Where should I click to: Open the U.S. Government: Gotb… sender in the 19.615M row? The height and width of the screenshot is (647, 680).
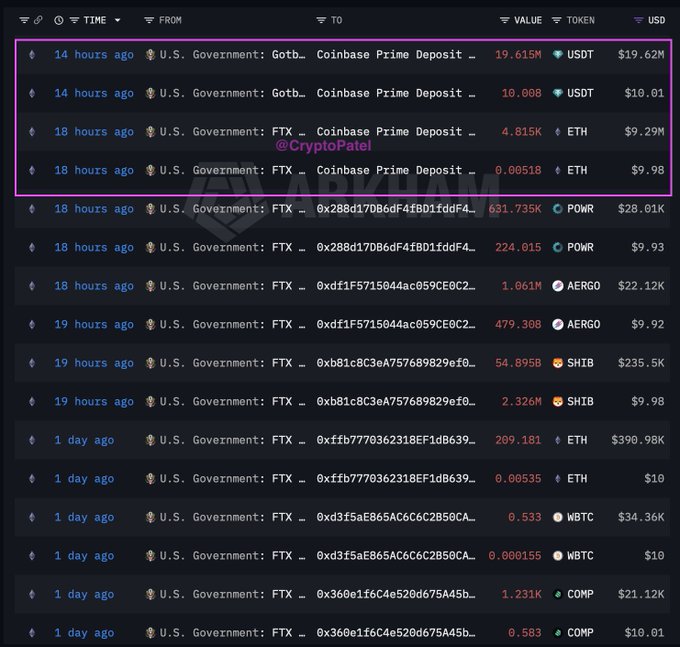tap(232, 55)
